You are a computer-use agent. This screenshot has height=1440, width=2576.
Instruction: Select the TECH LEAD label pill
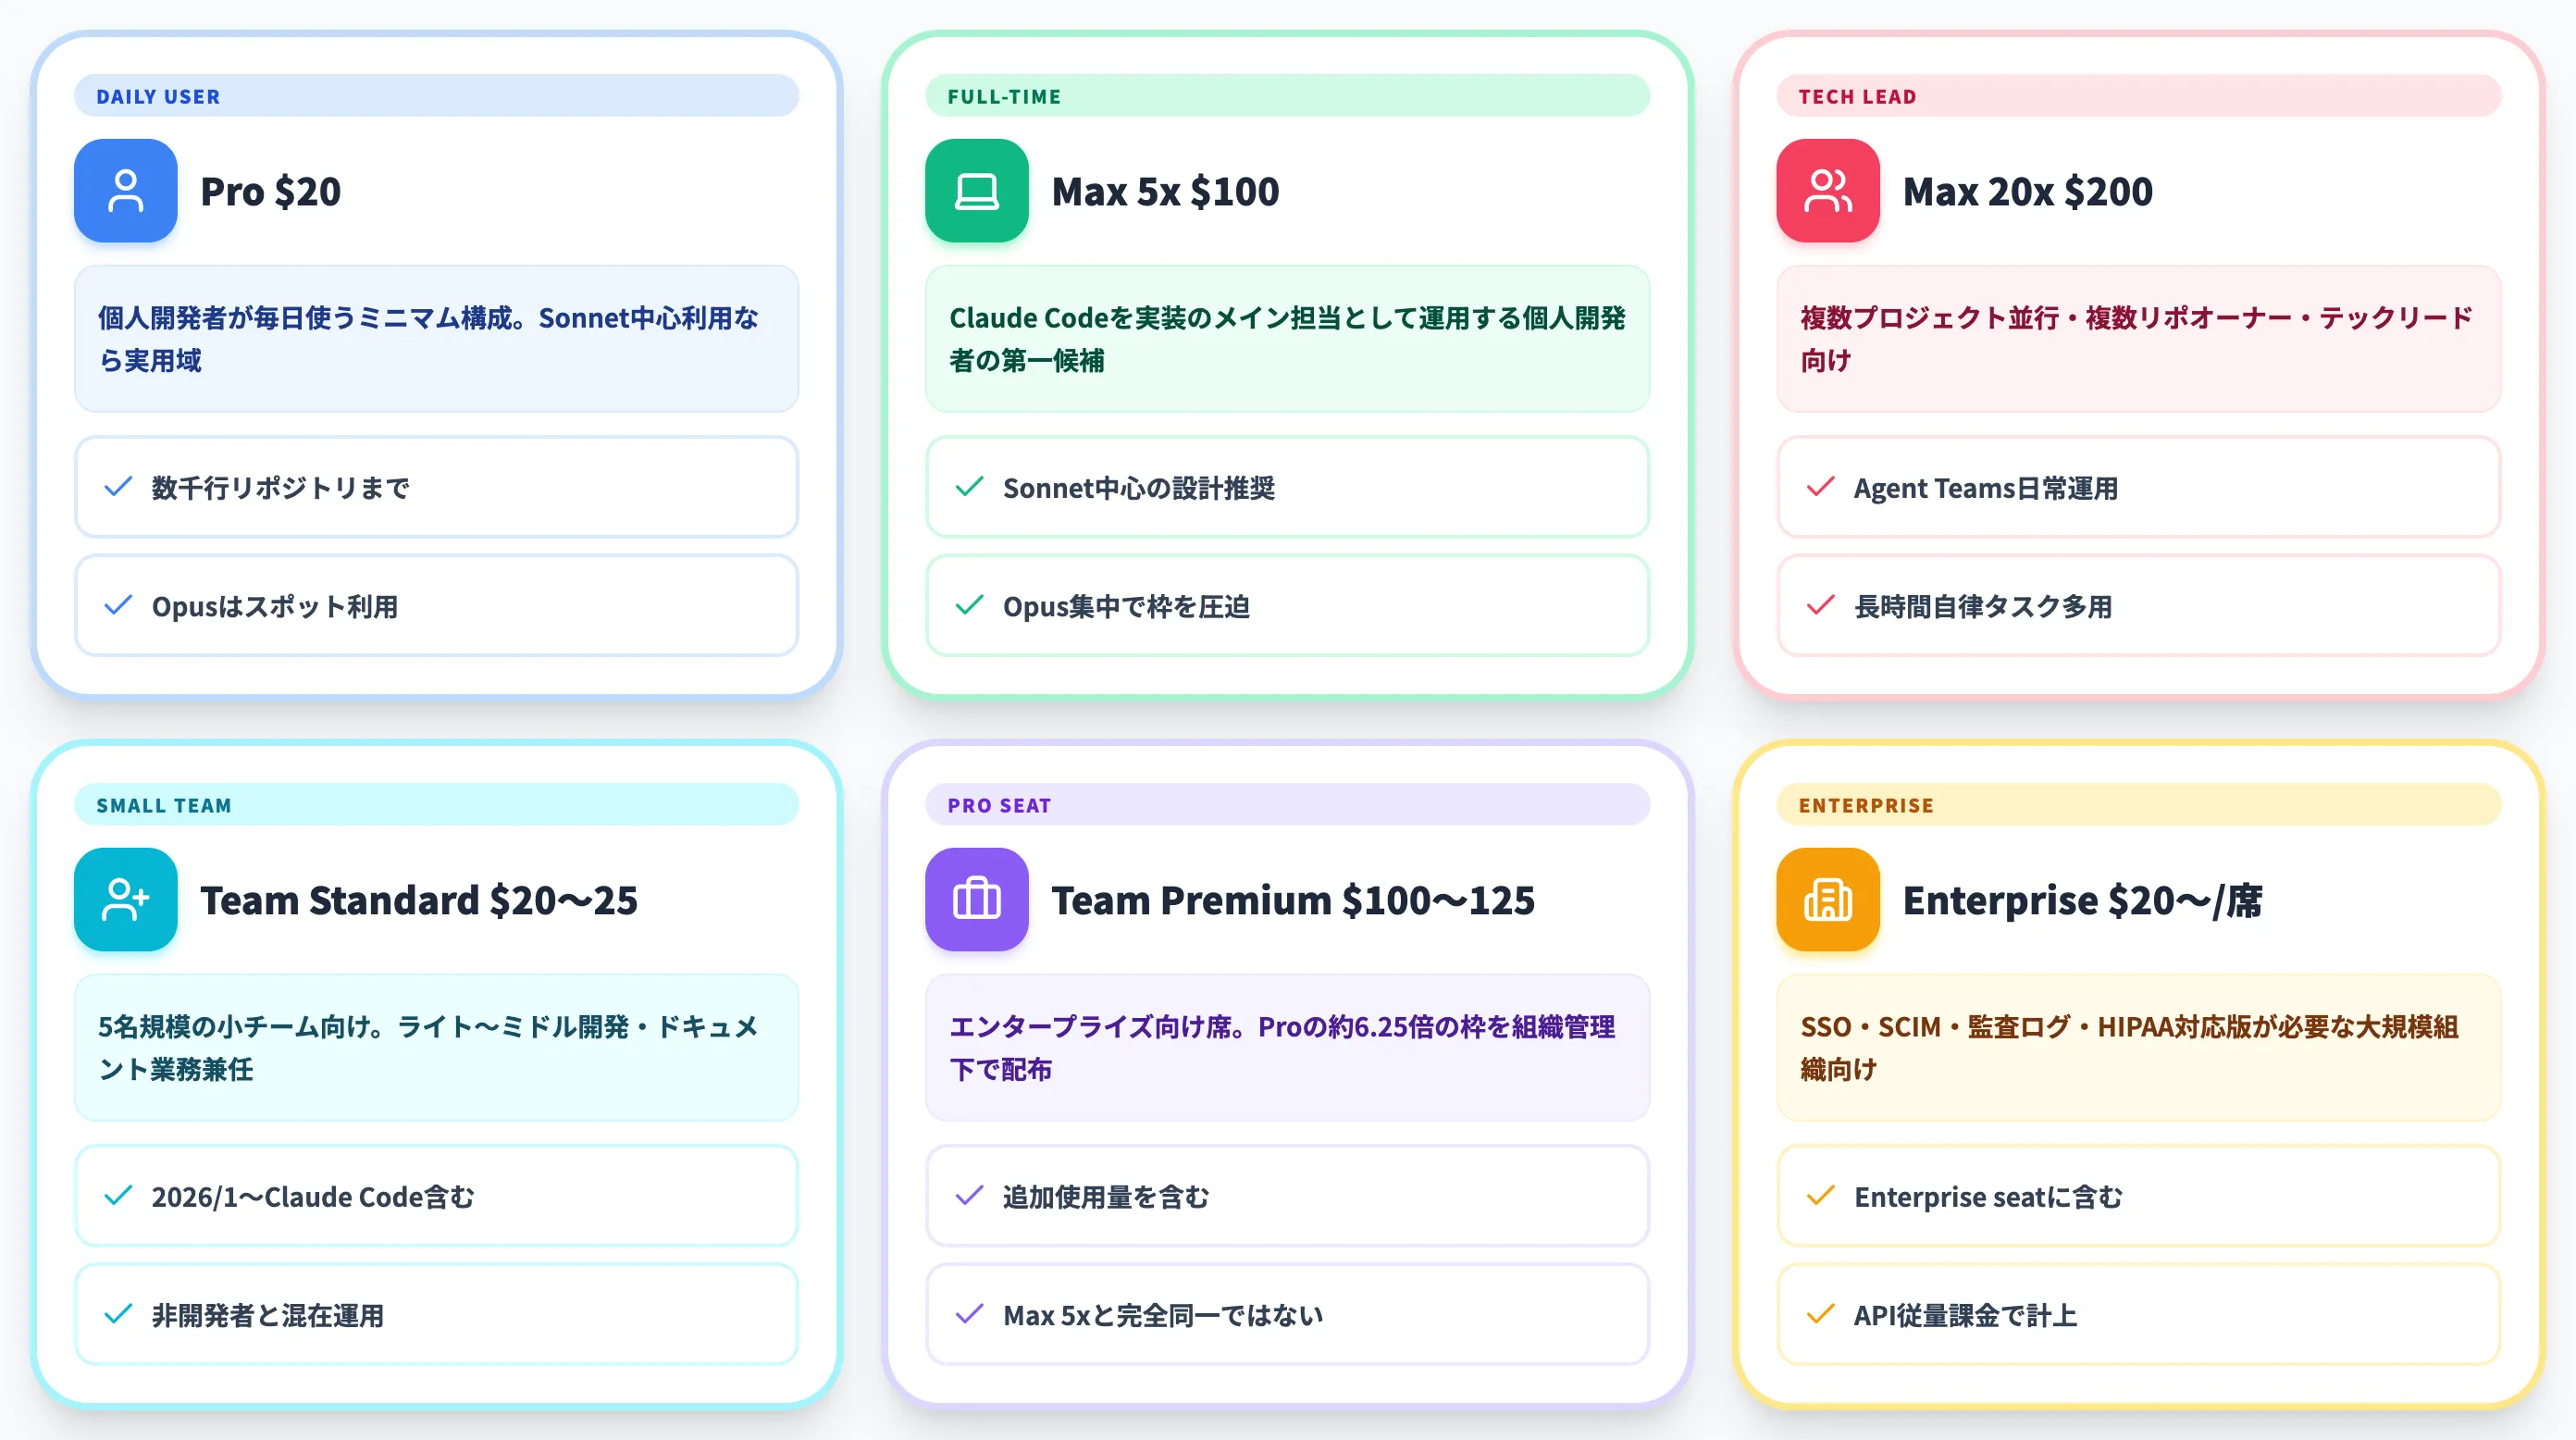click(2138, 96)
